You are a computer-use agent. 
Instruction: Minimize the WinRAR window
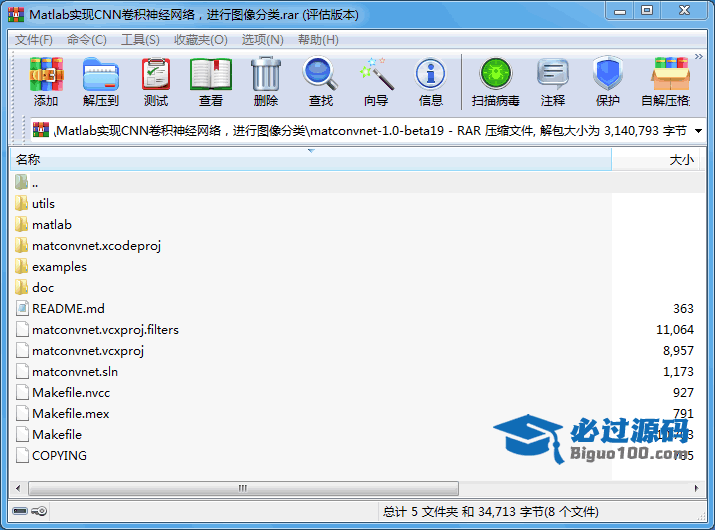click(620, 11)
